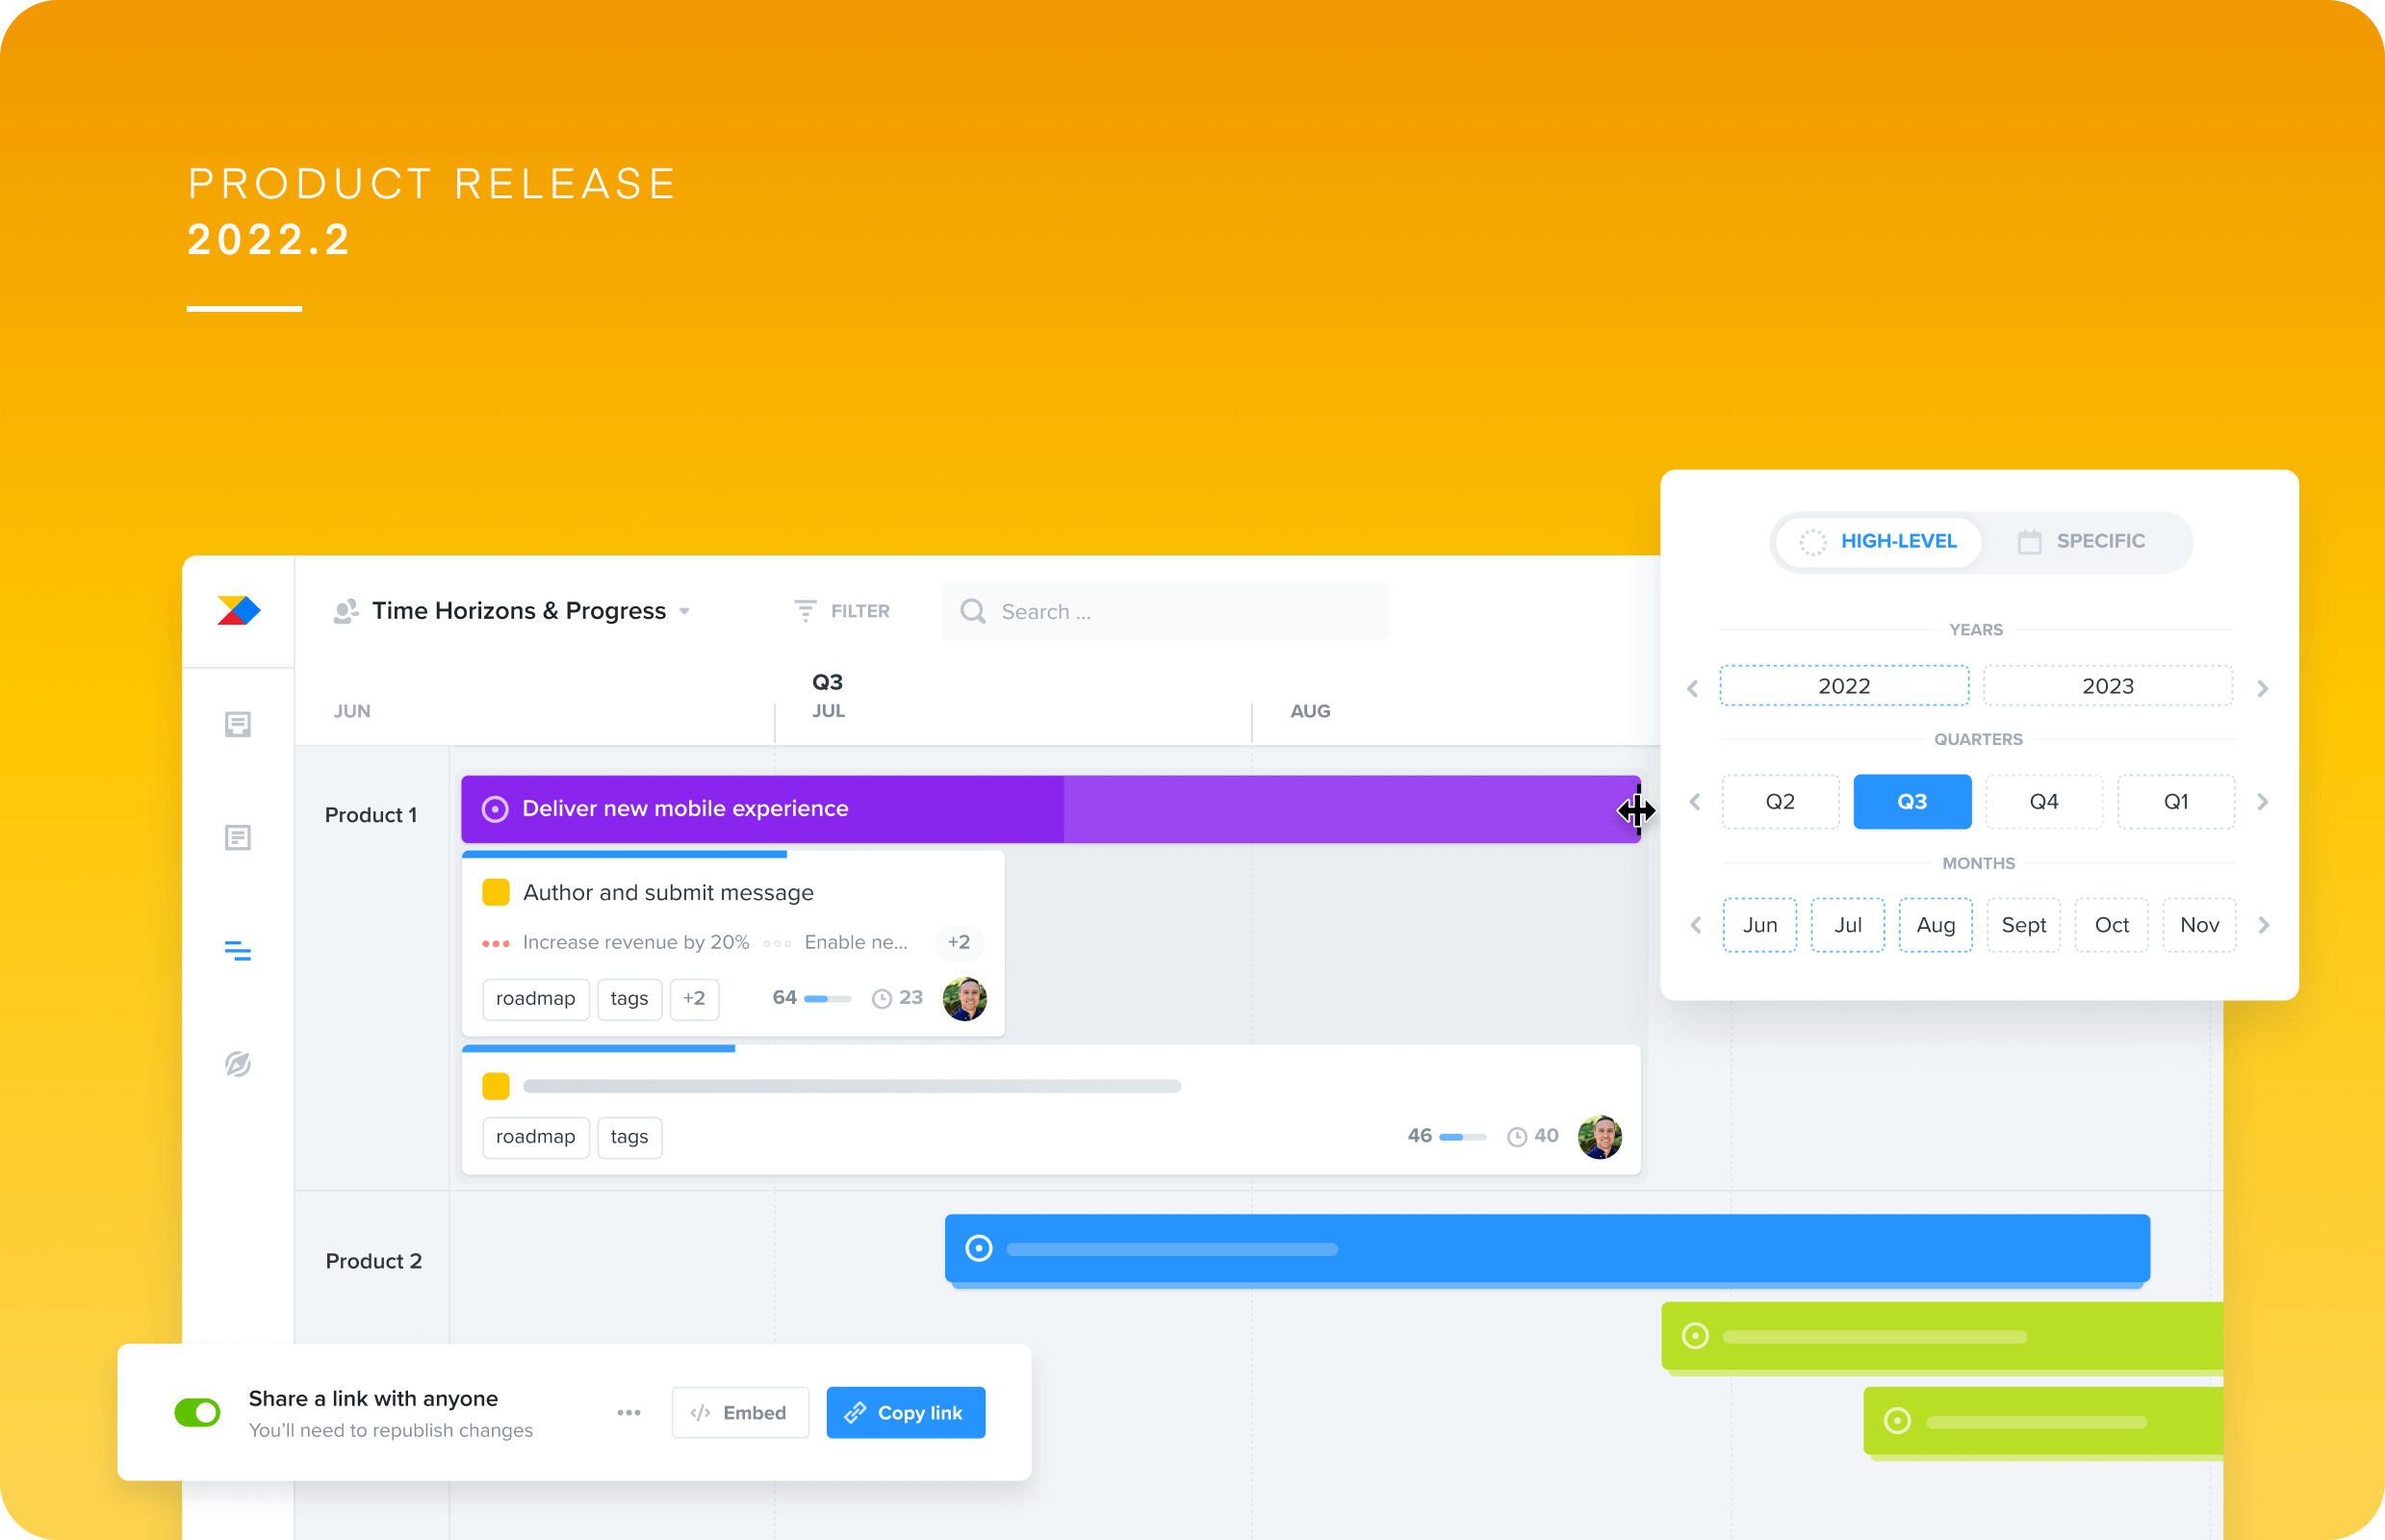This screenshot has height=1540, width=2385.
Task: Click the progress circle icon on Product 2 bar
Action: click(x=979, y=1246)
